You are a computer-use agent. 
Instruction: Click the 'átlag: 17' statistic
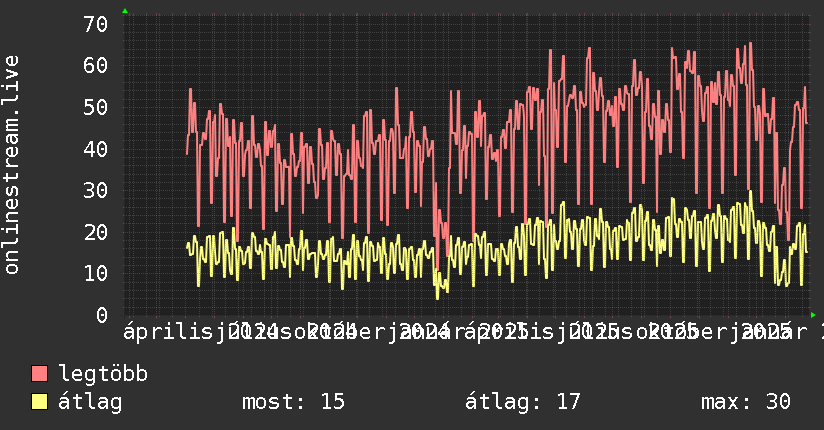coord(523,402)
